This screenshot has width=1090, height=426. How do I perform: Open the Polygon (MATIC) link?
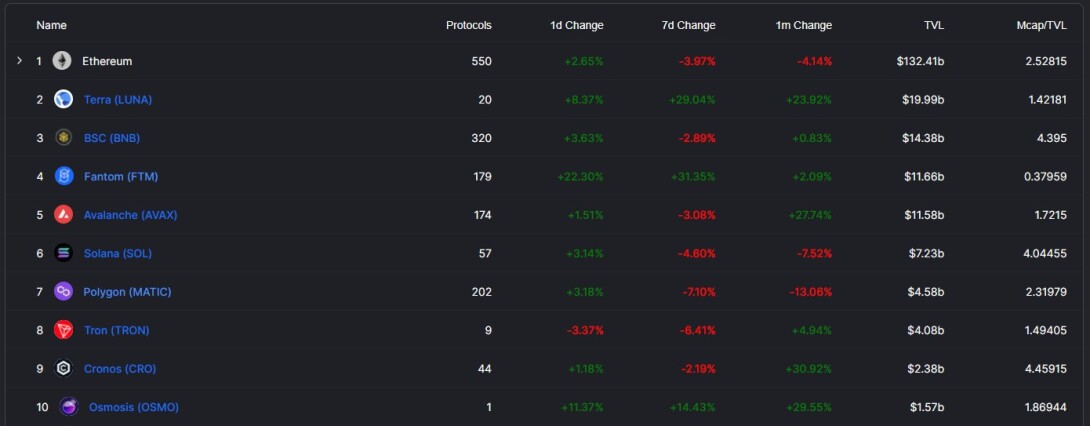coord(127,292)
